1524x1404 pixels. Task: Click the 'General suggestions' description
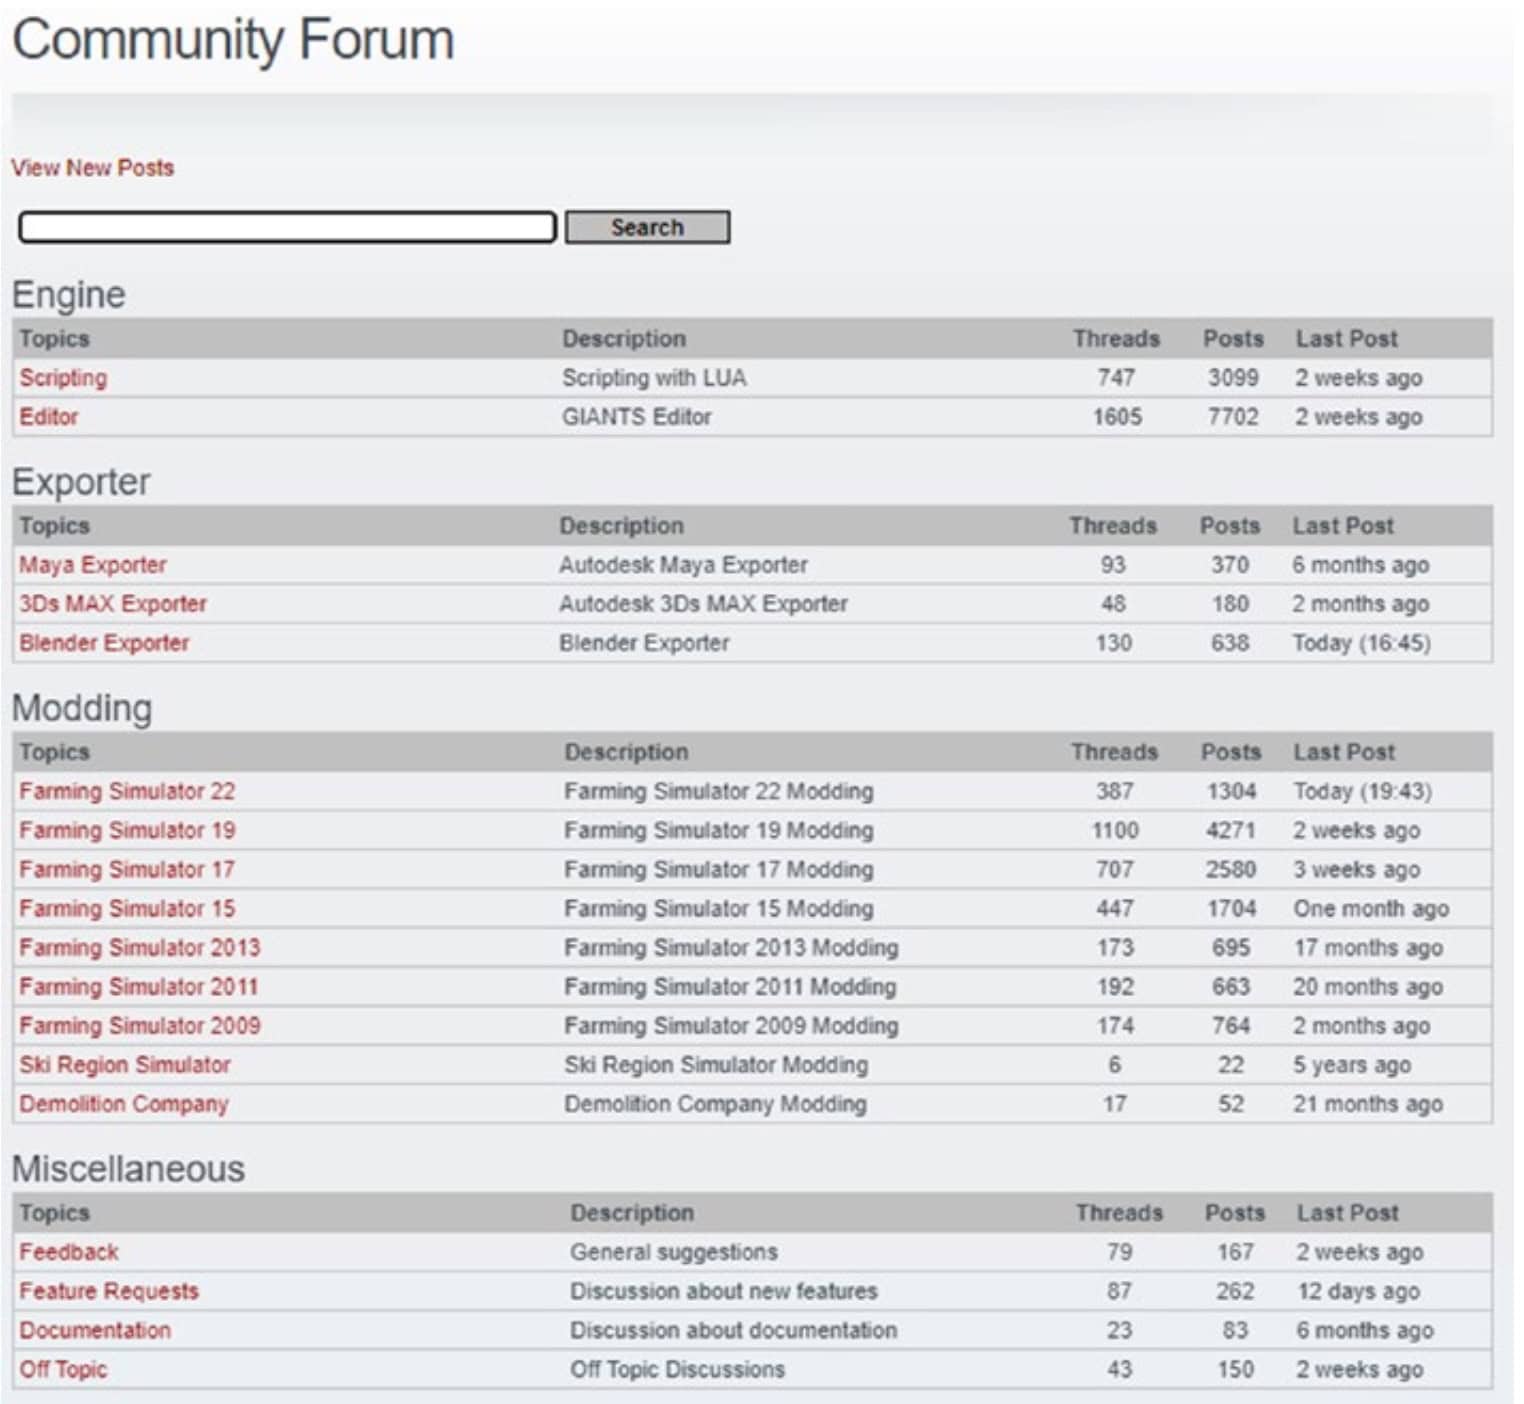coord(673,1252)
